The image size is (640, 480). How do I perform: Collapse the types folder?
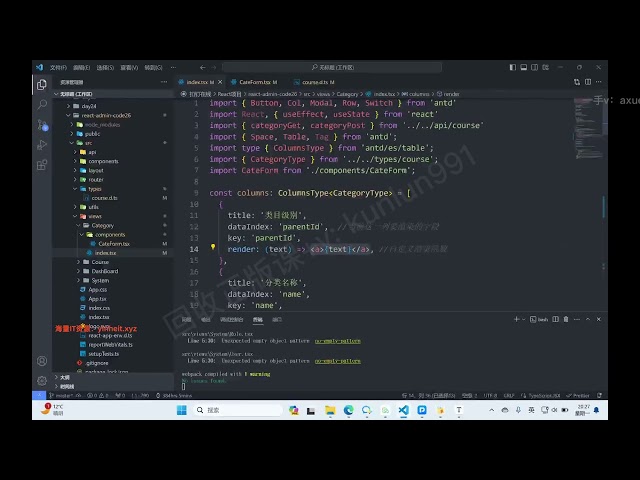coord(95,189)
